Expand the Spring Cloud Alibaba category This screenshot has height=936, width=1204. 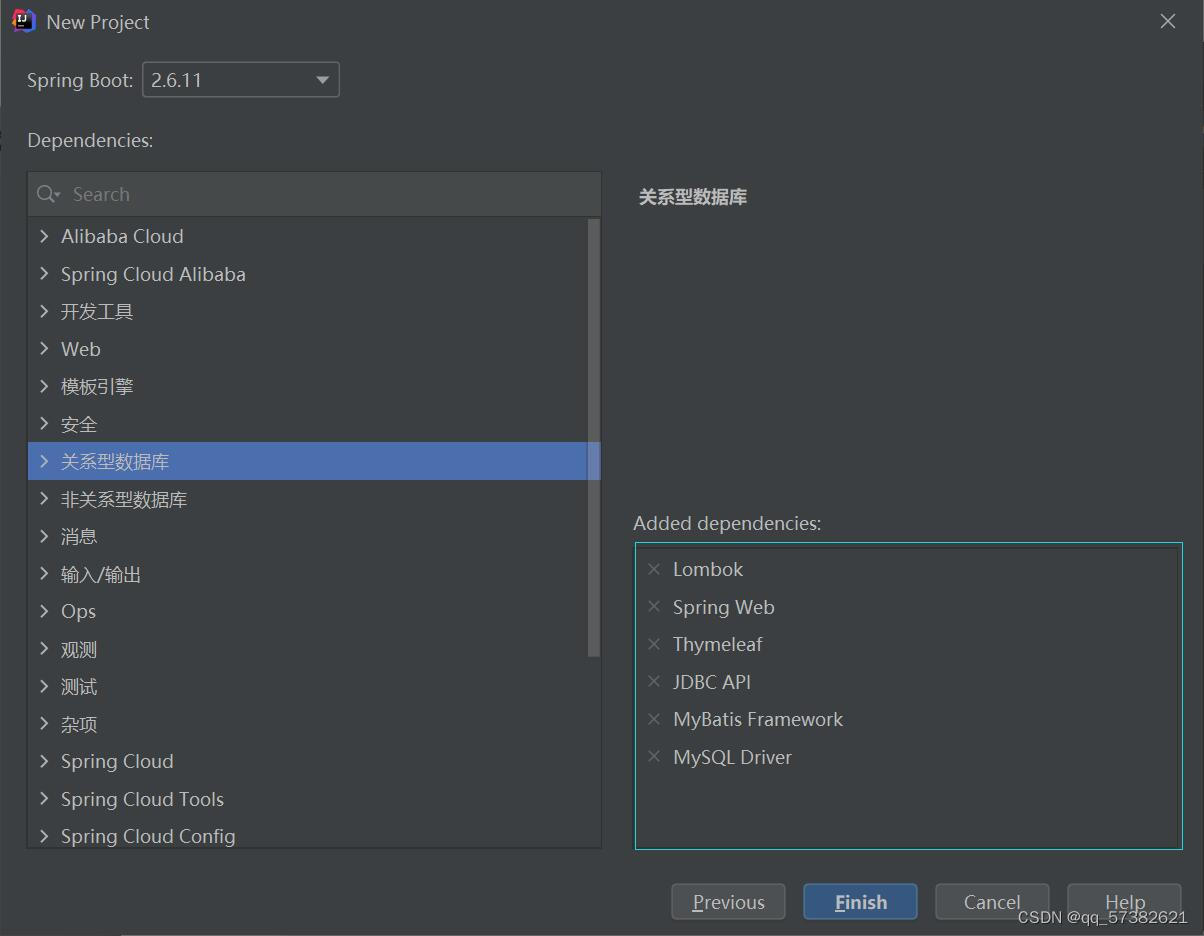tap(44, 274)
